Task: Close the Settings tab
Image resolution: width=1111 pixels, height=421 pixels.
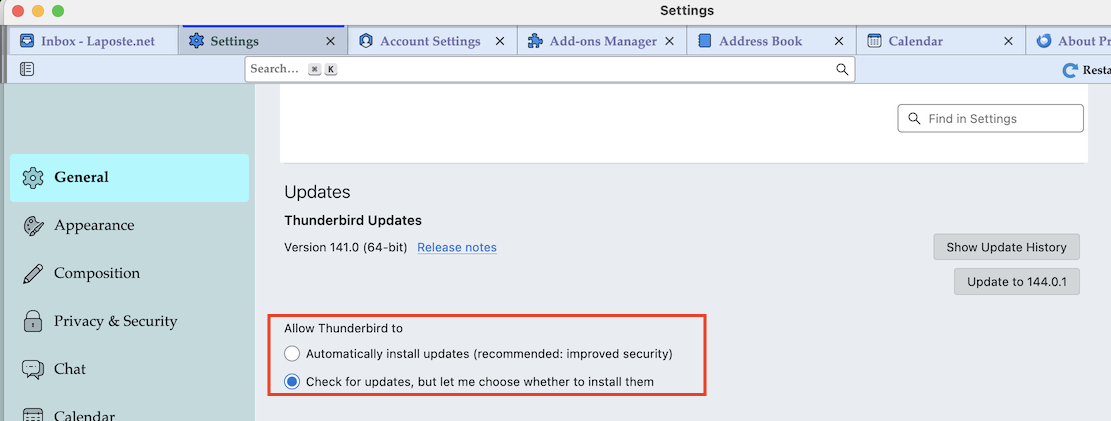Action: [331, 41]
